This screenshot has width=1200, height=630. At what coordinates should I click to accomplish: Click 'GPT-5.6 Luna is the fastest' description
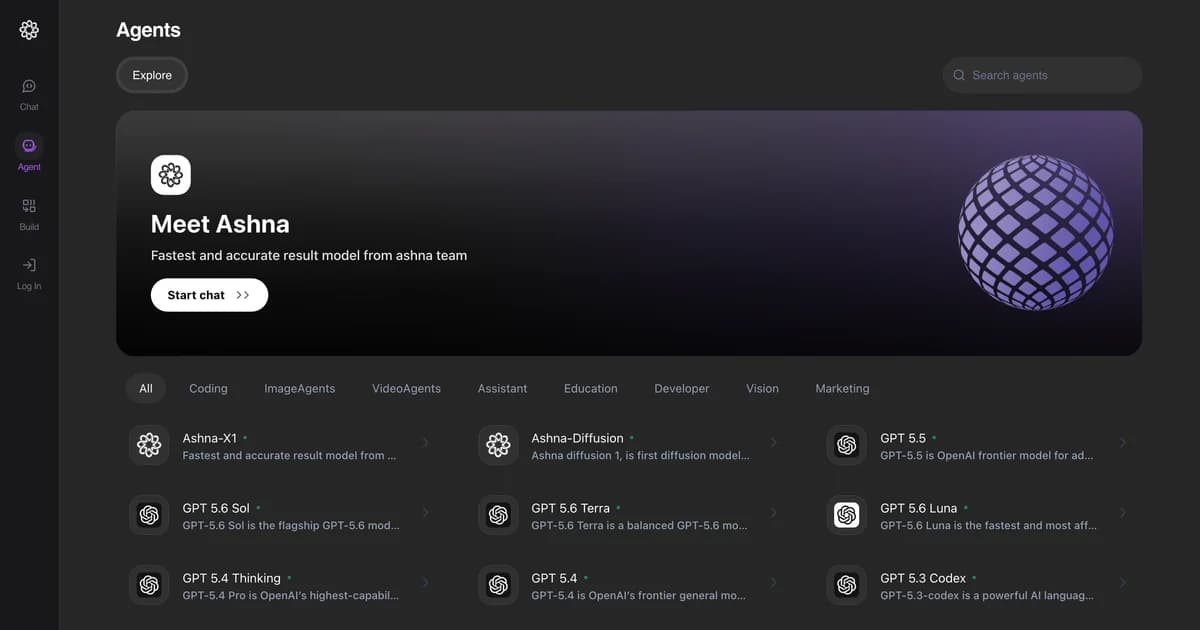[x=988, y=525]
